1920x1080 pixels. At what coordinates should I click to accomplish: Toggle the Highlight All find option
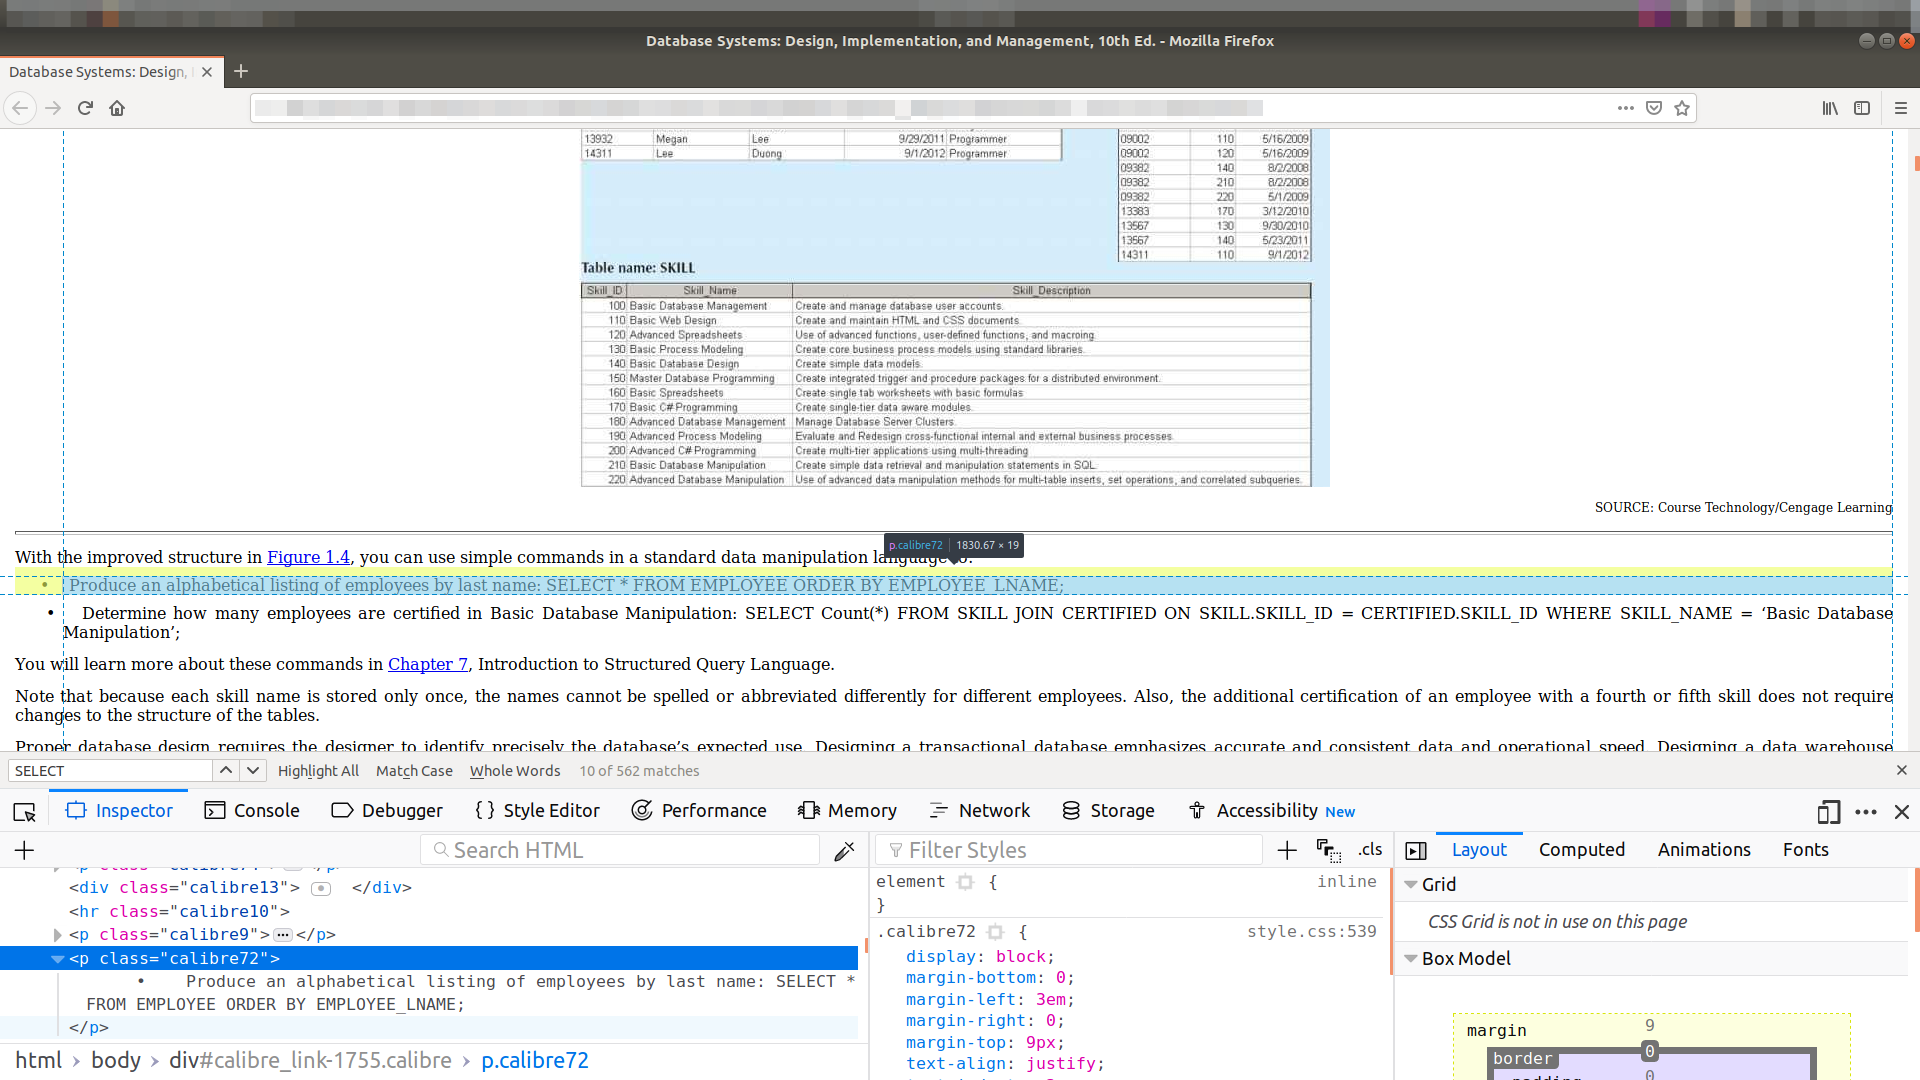coord(318,771)
